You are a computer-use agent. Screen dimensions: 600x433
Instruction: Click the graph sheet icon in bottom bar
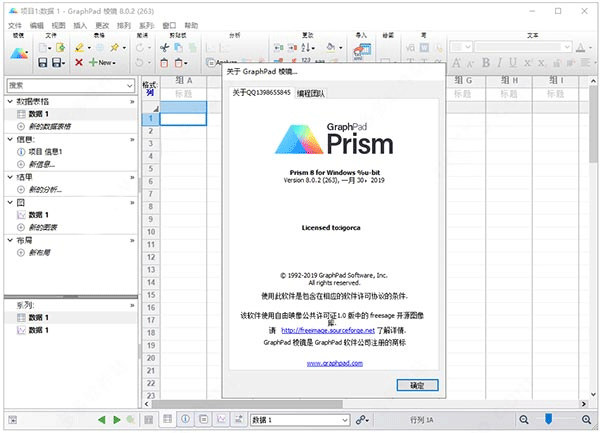pyautogui.click(x=222, y=419)
